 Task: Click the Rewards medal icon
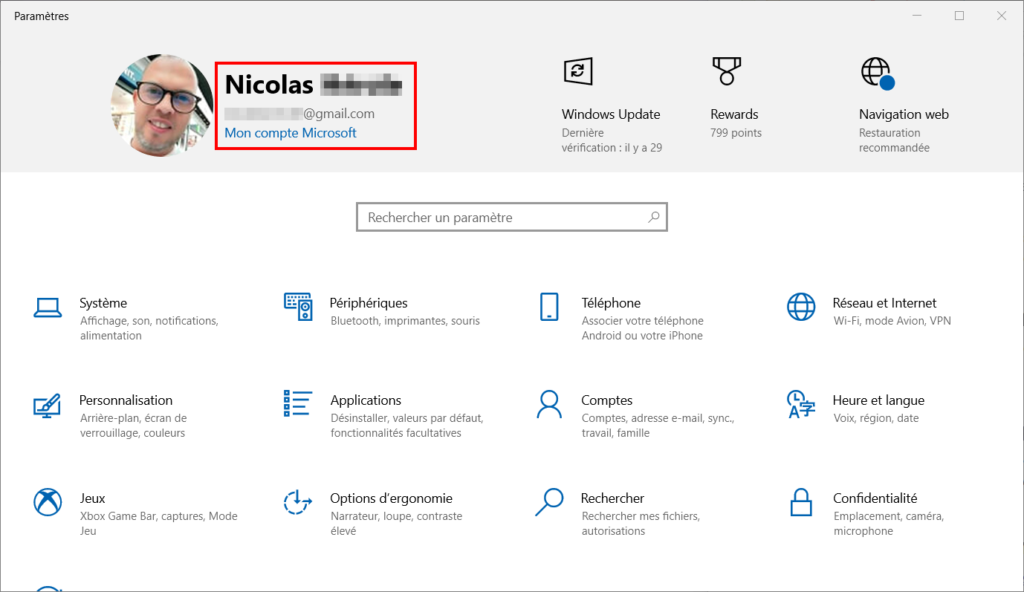726,71
